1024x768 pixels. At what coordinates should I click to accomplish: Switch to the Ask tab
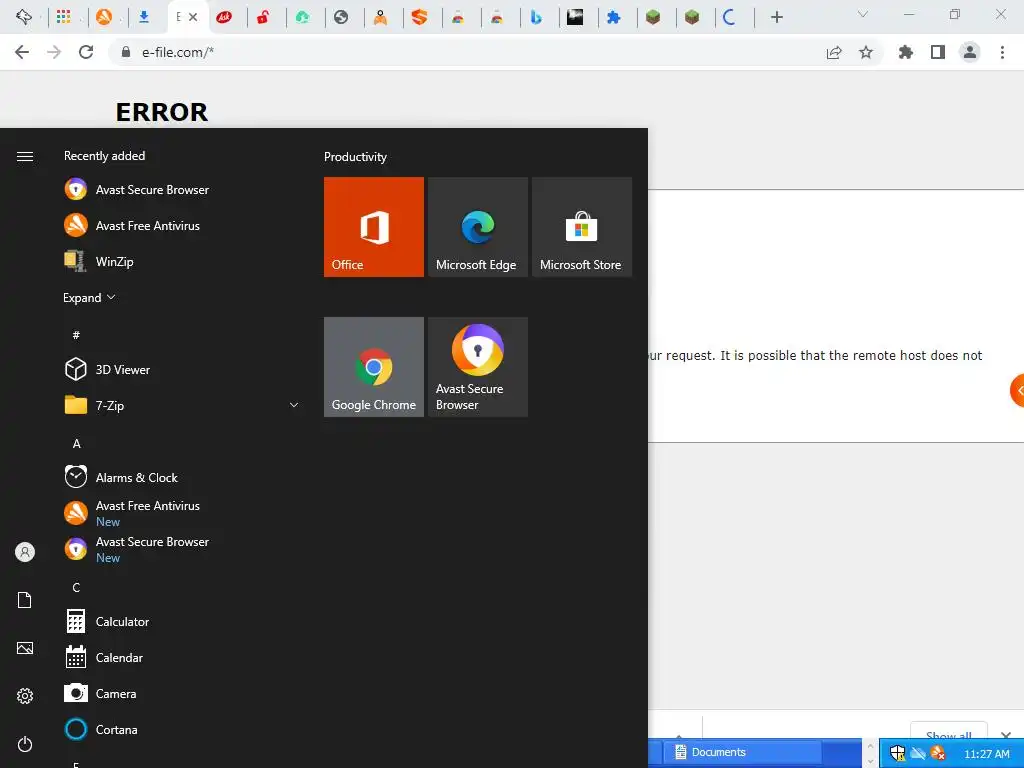(x=224, y=18)
